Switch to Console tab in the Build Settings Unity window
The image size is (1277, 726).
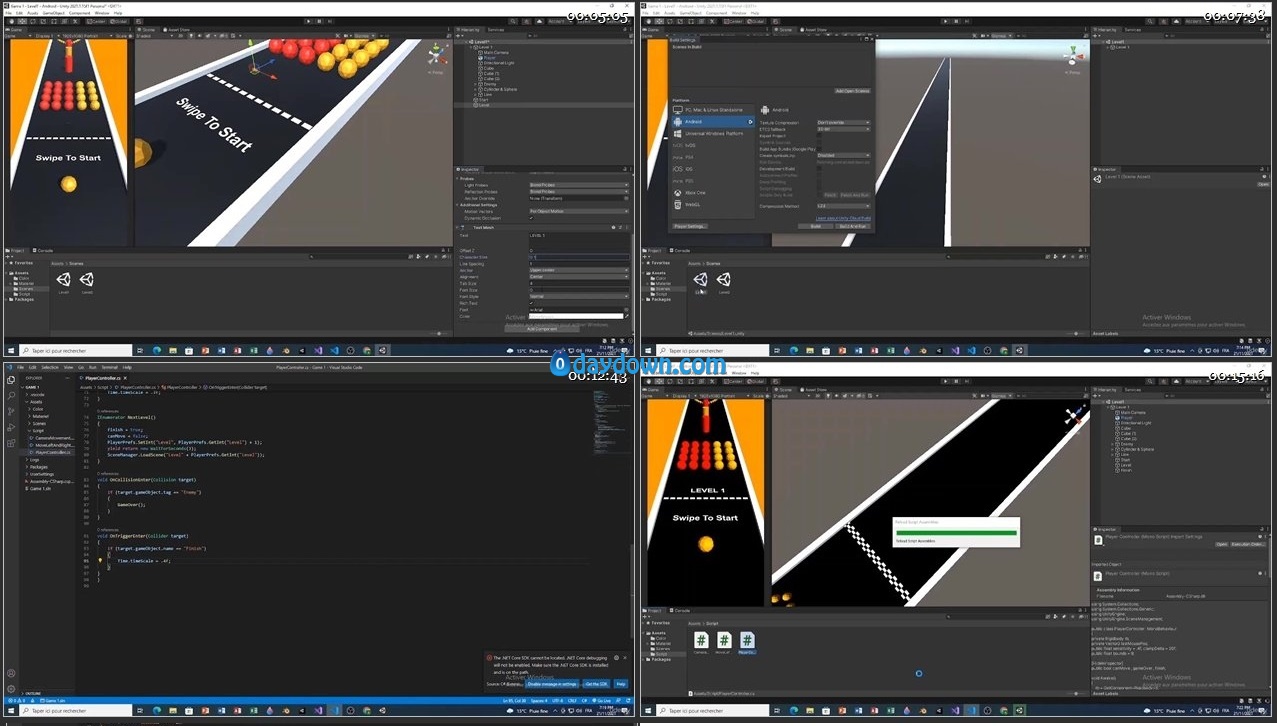coord(682,250)
